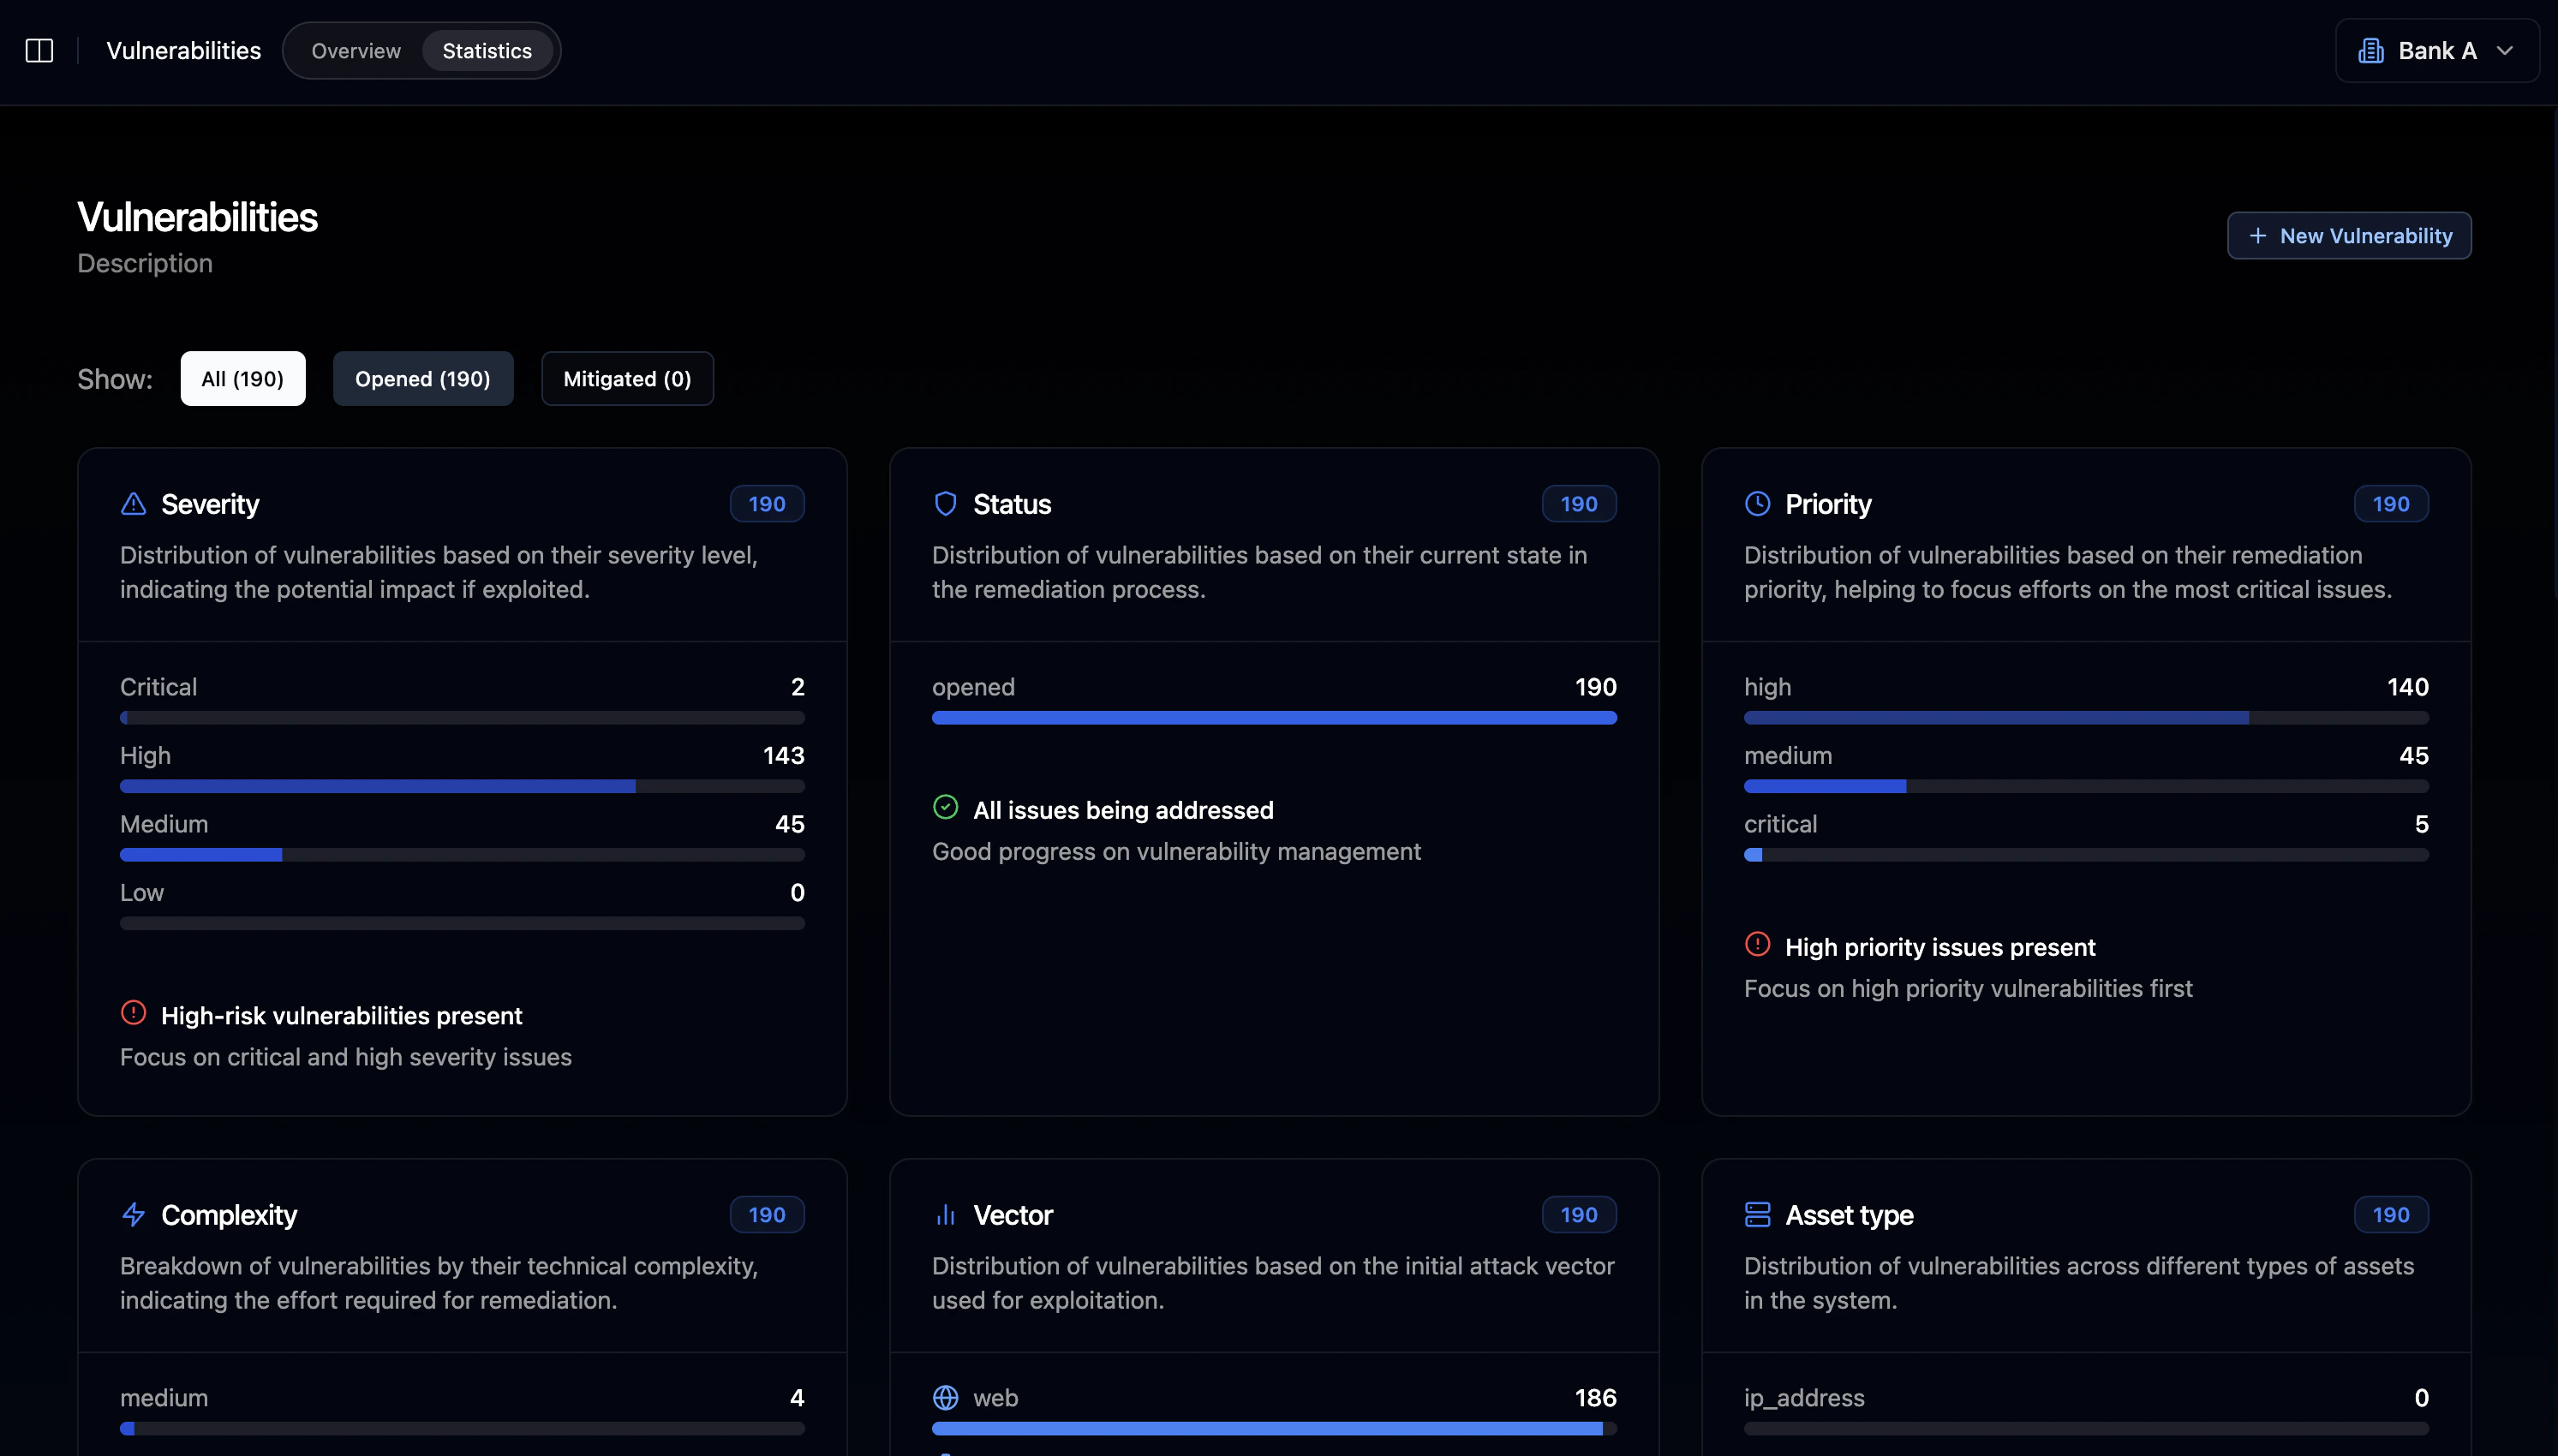This screenshot has height=1456, width=2558.
Task: Click the Severity warning triangle icon
Action: (133, 504)
